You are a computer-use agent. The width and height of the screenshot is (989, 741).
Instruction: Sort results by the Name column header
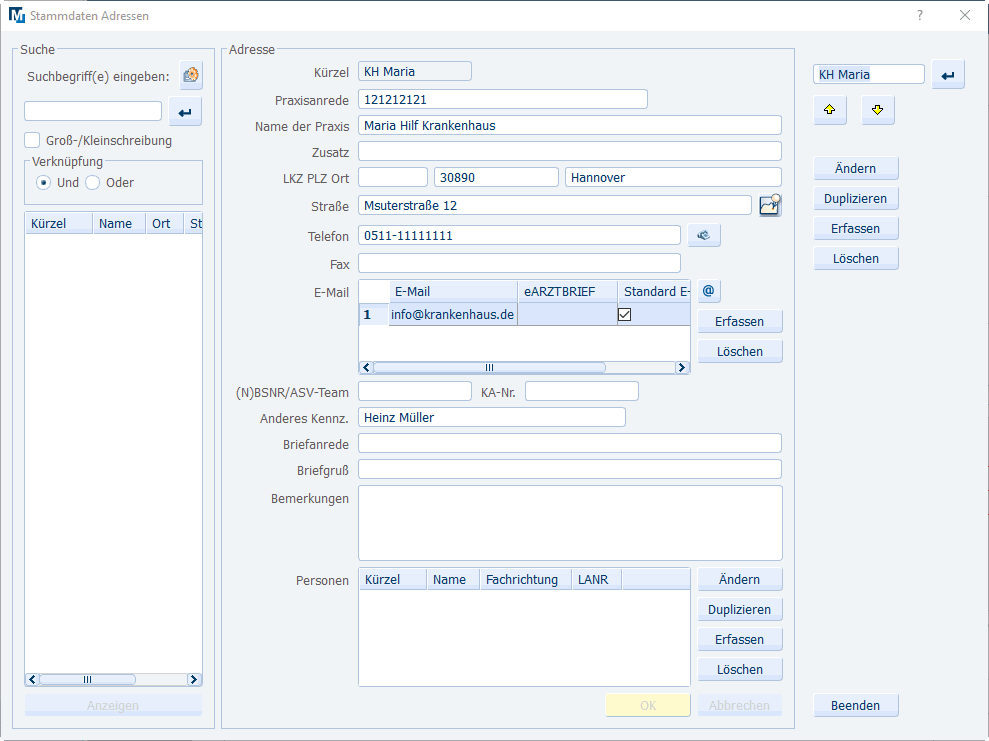(x=117, y=223)
